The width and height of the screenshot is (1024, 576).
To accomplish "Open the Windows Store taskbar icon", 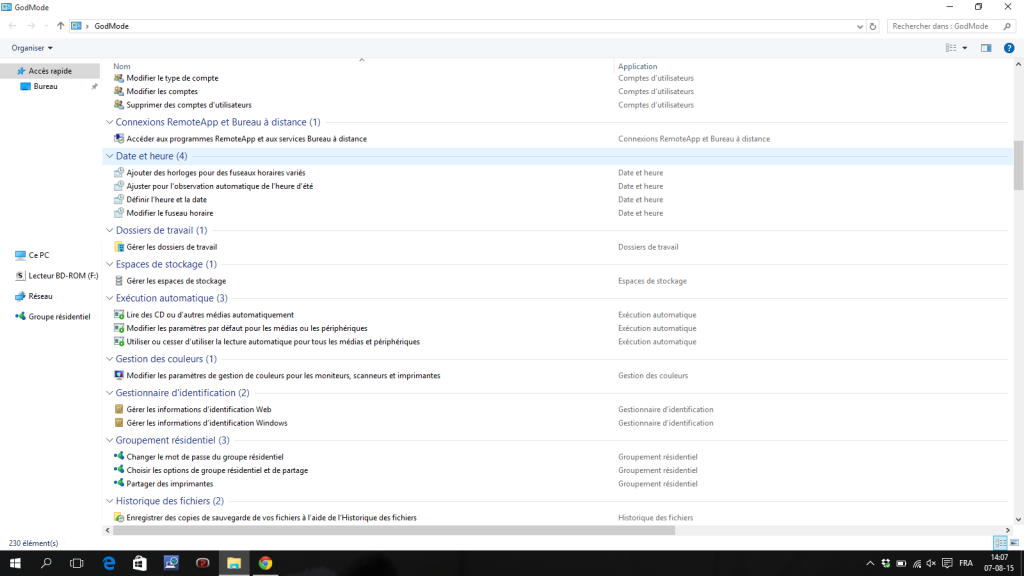I will coord(140,563).
